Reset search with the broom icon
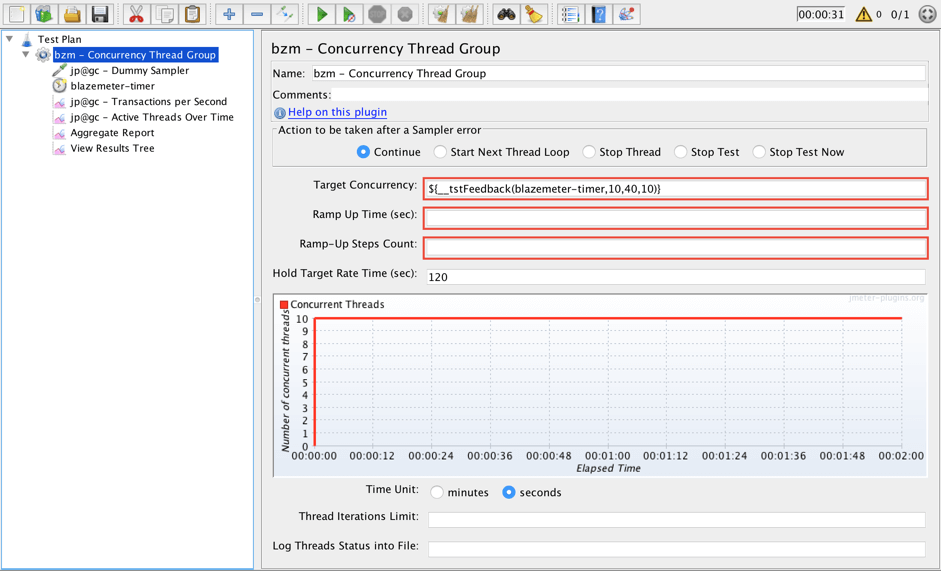Viewport: 941px width, 571px height. tap(534, 14)
